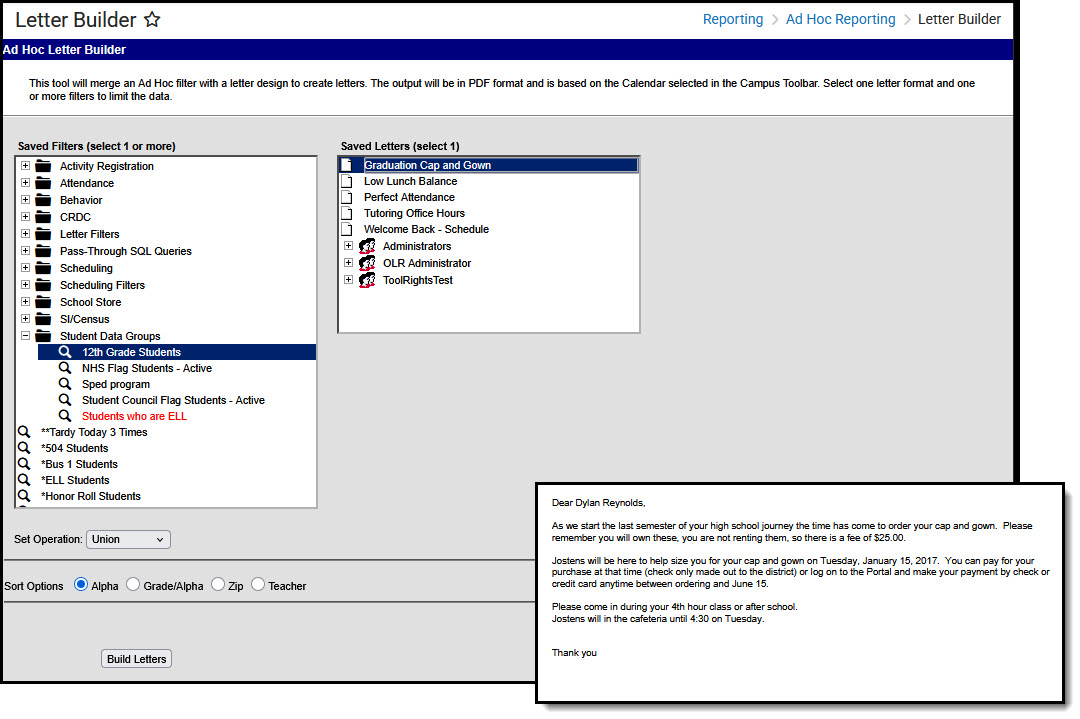The width and height of the screenshot is (1080, 719).
Task: Click the Build Letters button
Action: 136,659
